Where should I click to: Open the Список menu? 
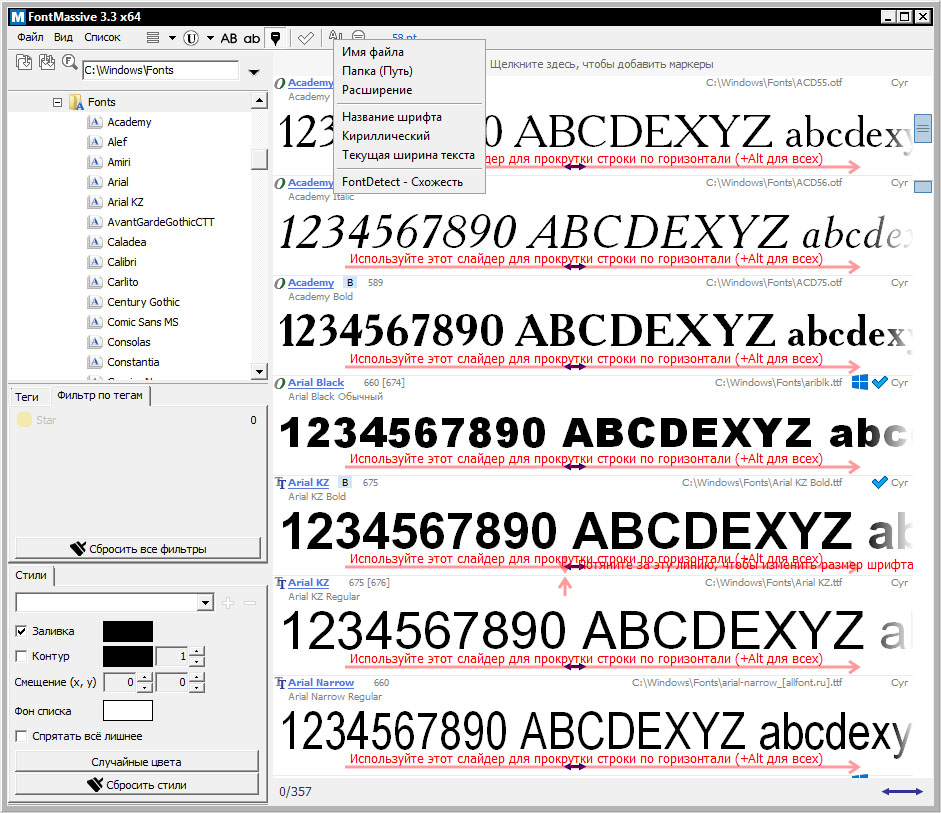click(102, 37)
